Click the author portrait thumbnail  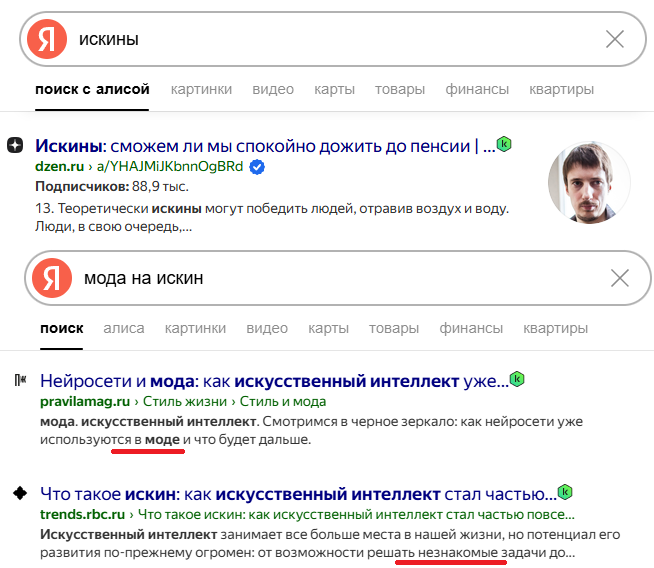click(x=589, y=183)
